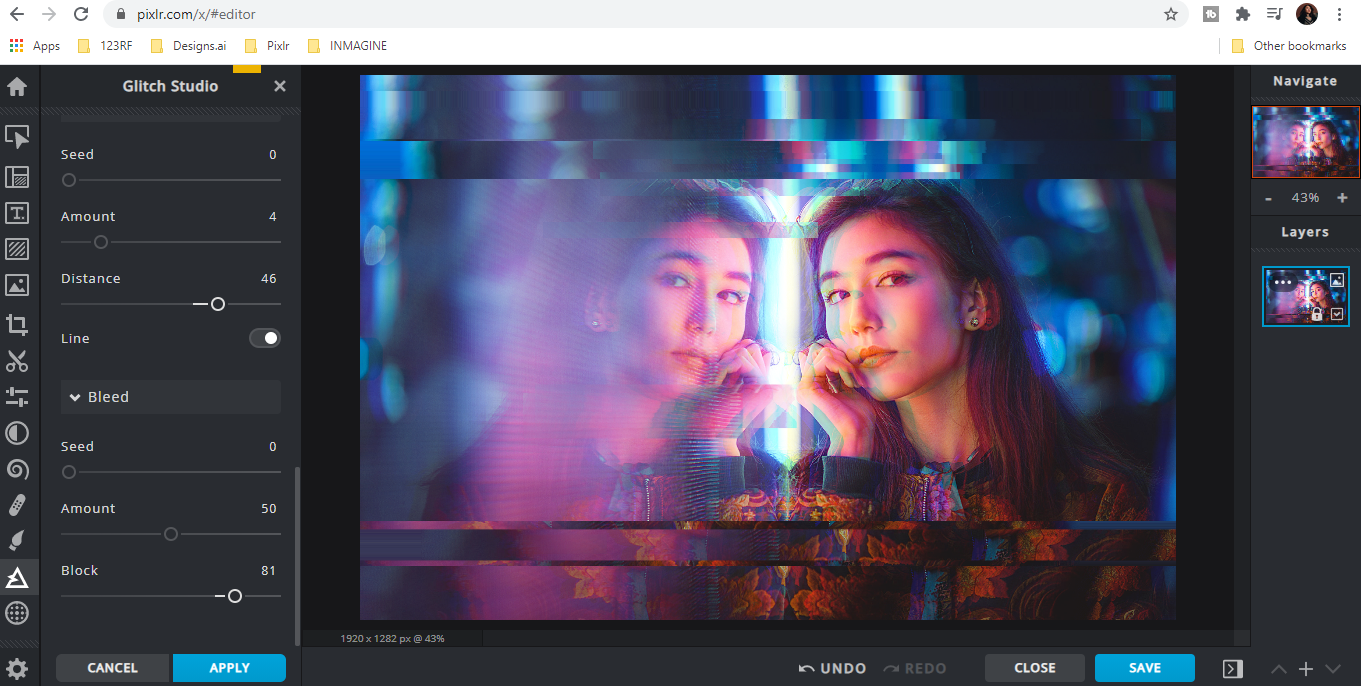
Task: Select the Cutout scissors tool
Action: coord(17,361)
